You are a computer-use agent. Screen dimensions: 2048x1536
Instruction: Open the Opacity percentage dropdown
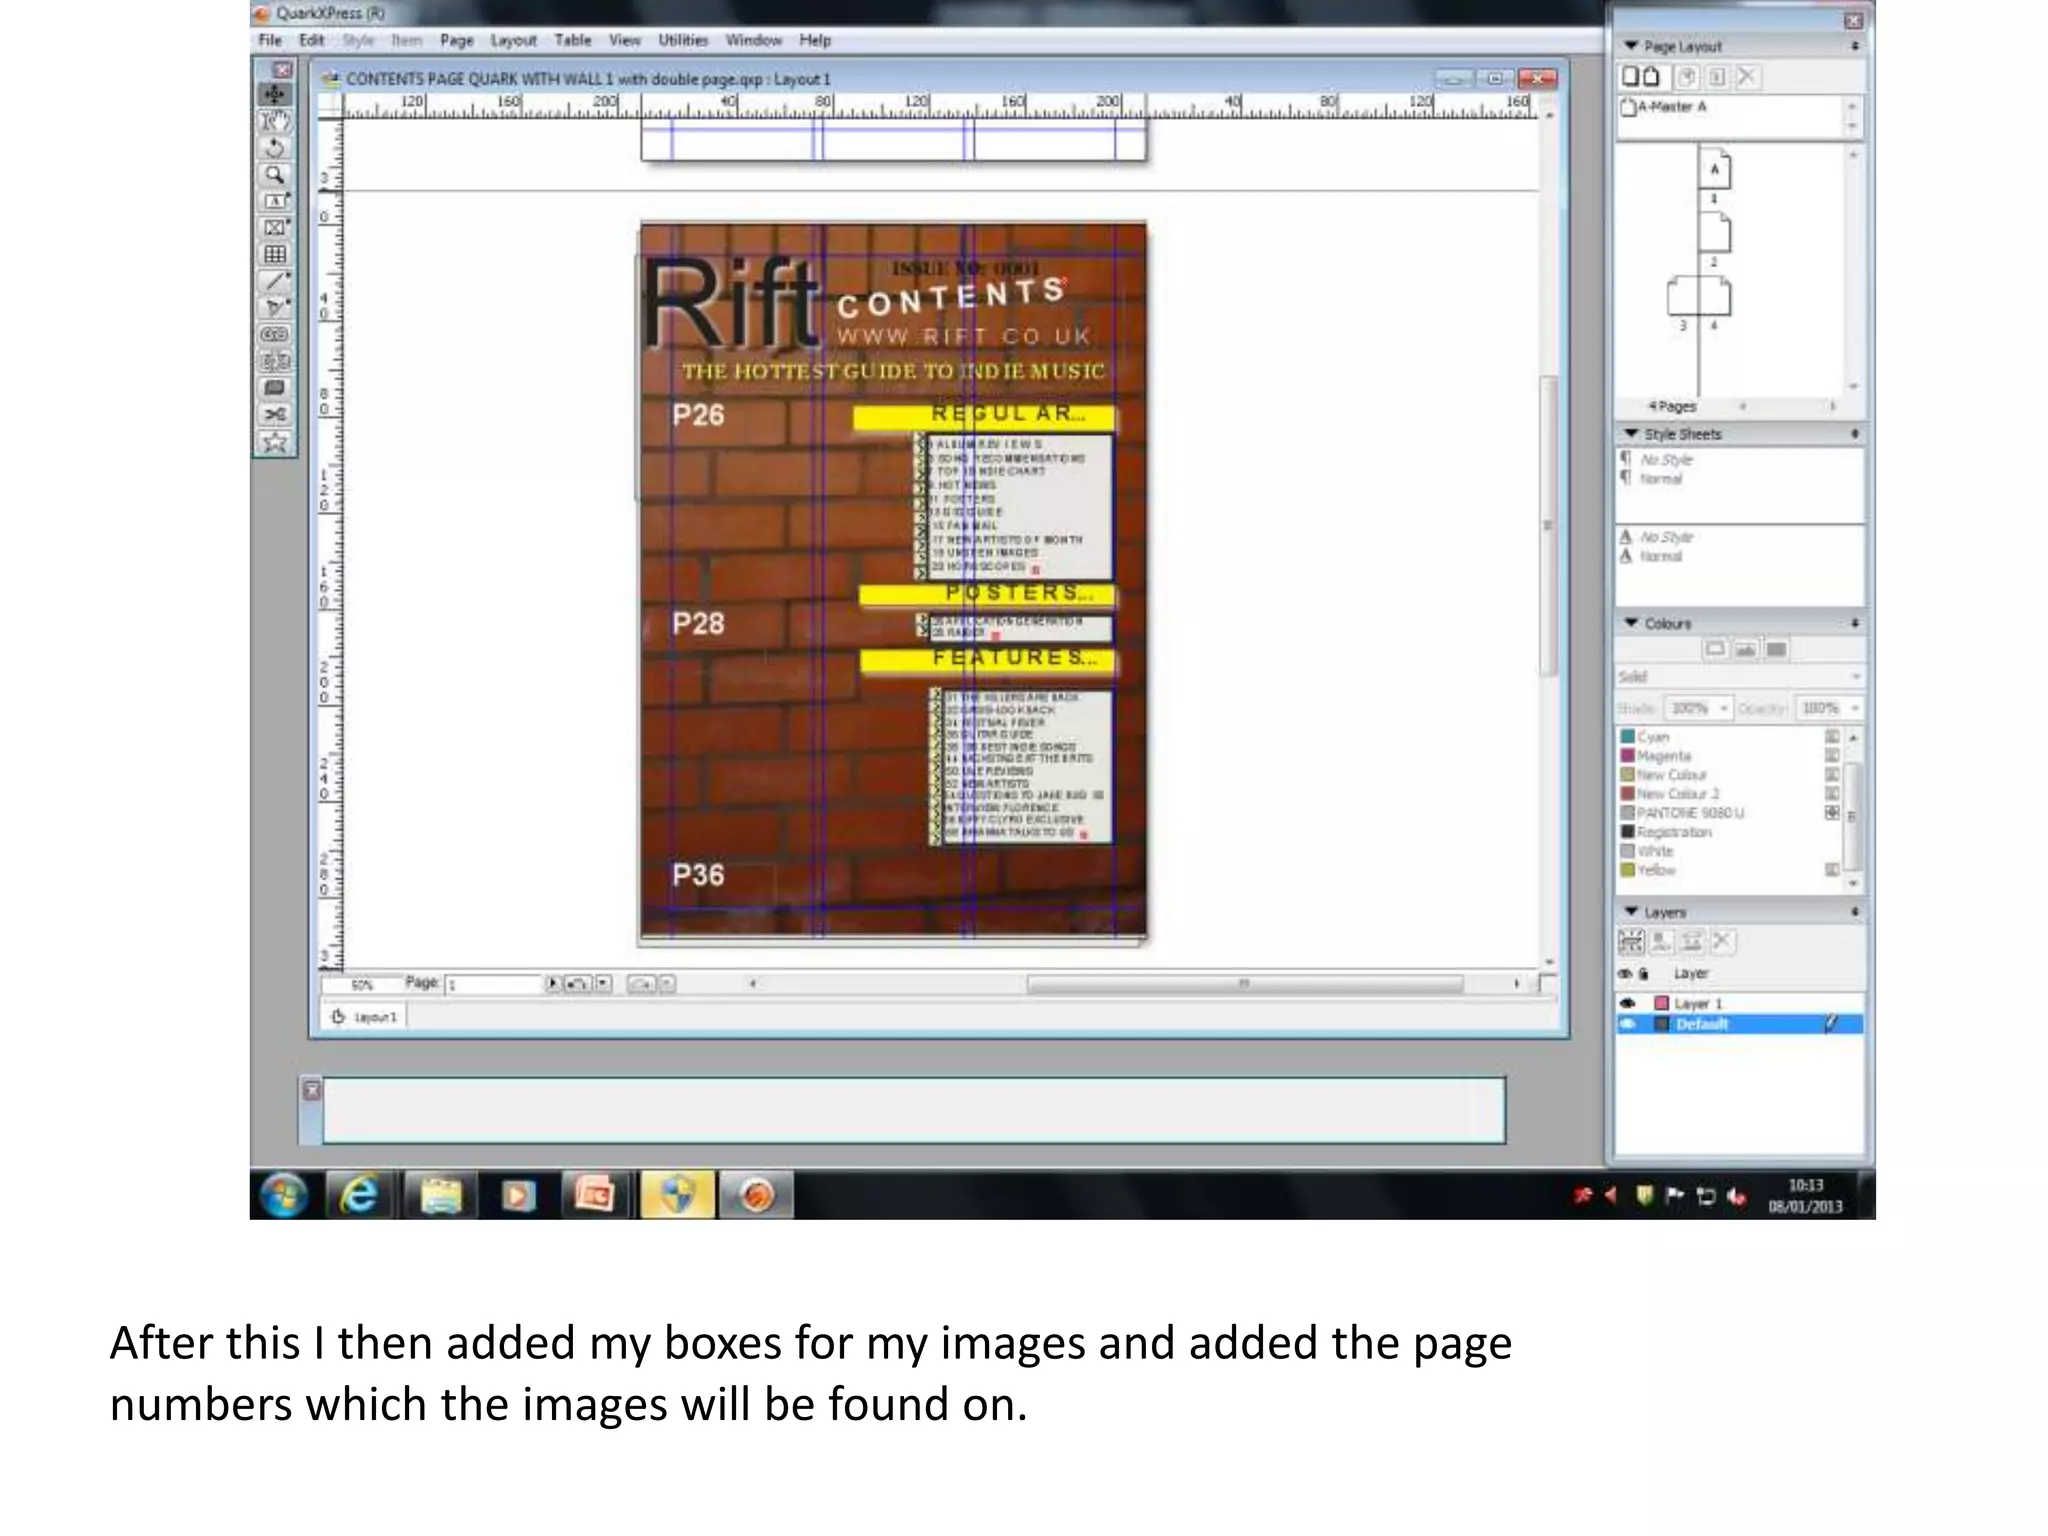click(1855, 708)
